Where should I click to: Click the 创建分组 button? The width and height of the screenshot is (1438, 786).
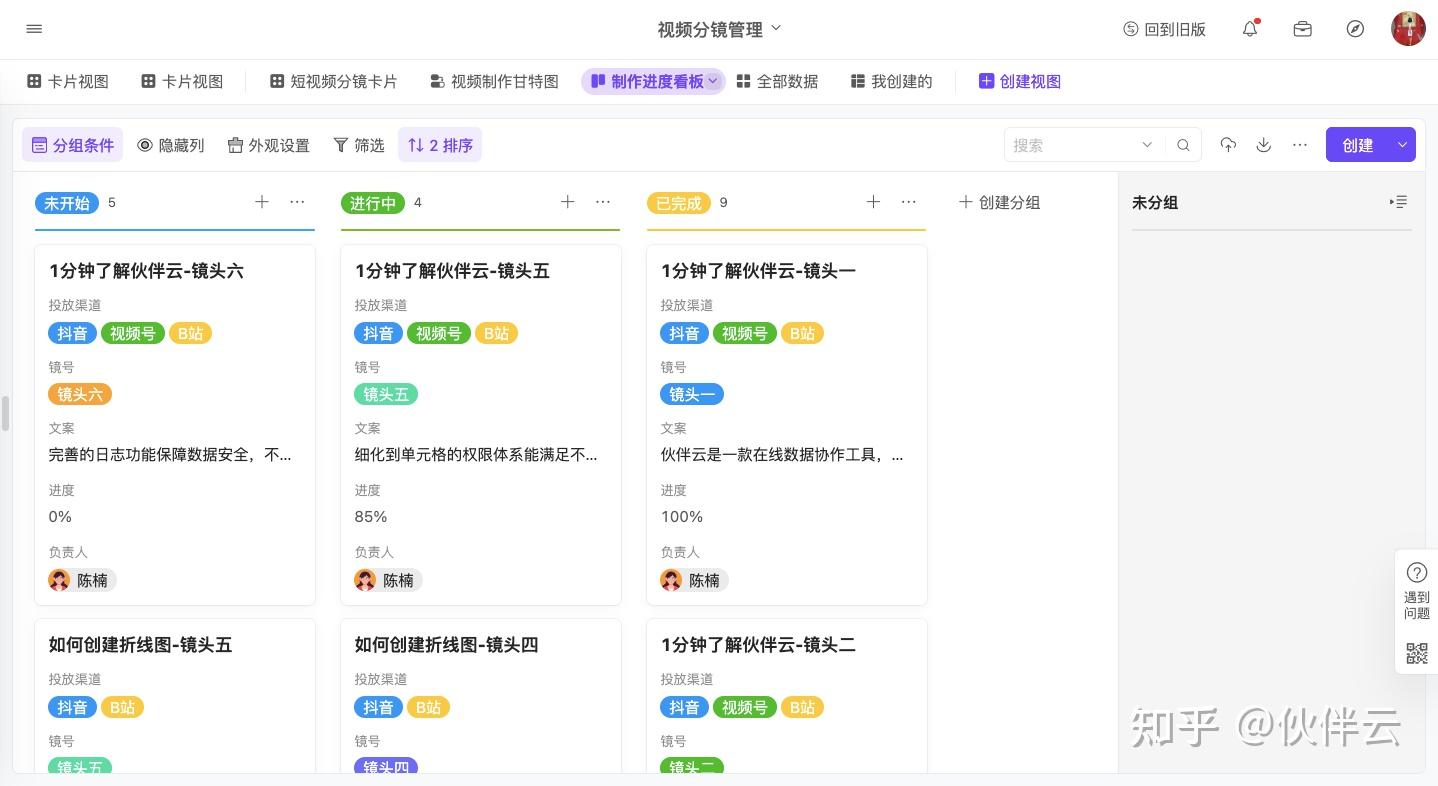[999, 202]
